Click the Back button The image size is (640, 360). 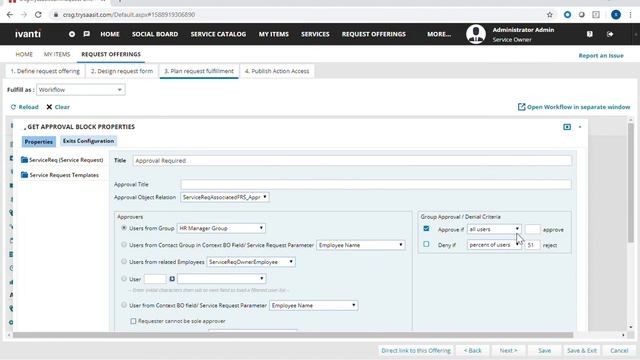[x=472, y=351]
